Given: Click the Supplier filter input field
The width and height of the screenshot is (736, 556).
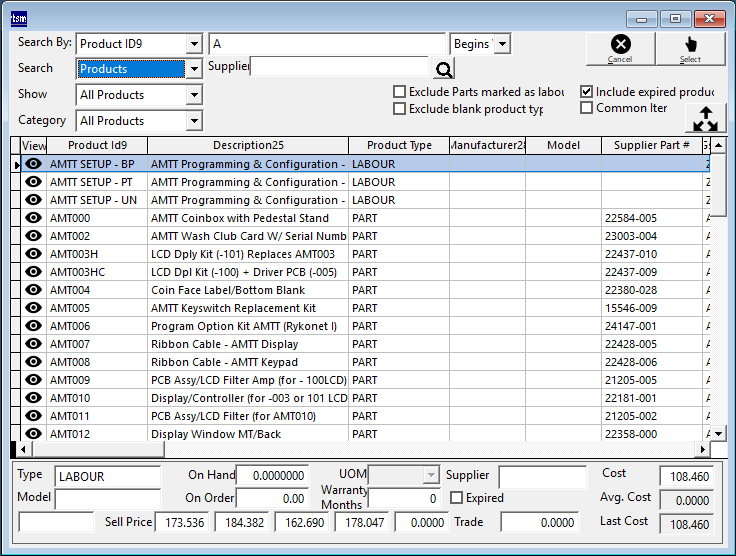Looking at the screenshot, I should coord(339,66).
